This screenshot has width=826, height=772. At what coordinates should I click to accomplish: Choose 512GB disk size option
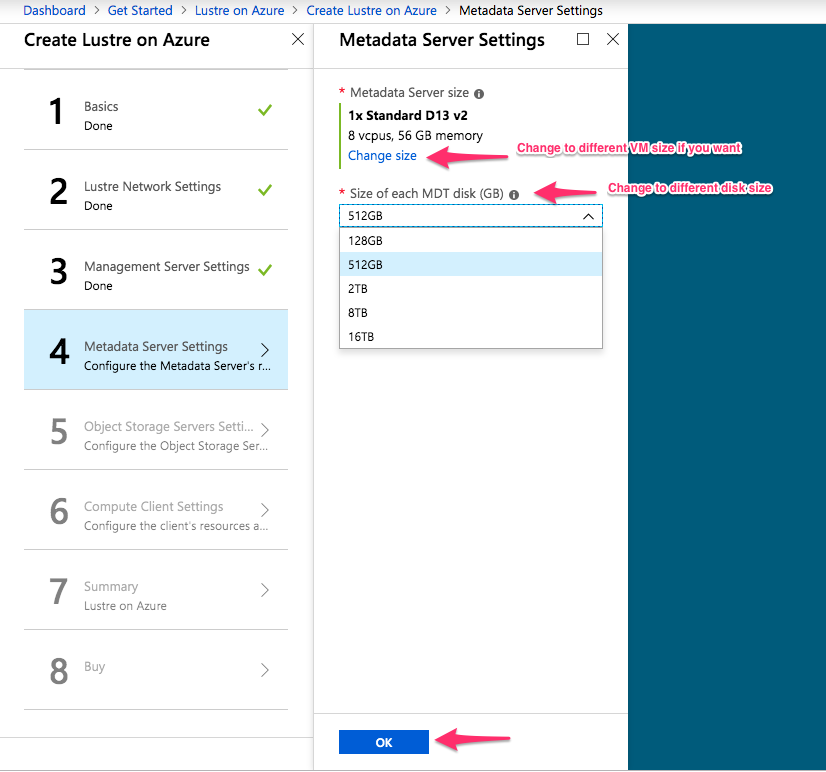[471, 265]
